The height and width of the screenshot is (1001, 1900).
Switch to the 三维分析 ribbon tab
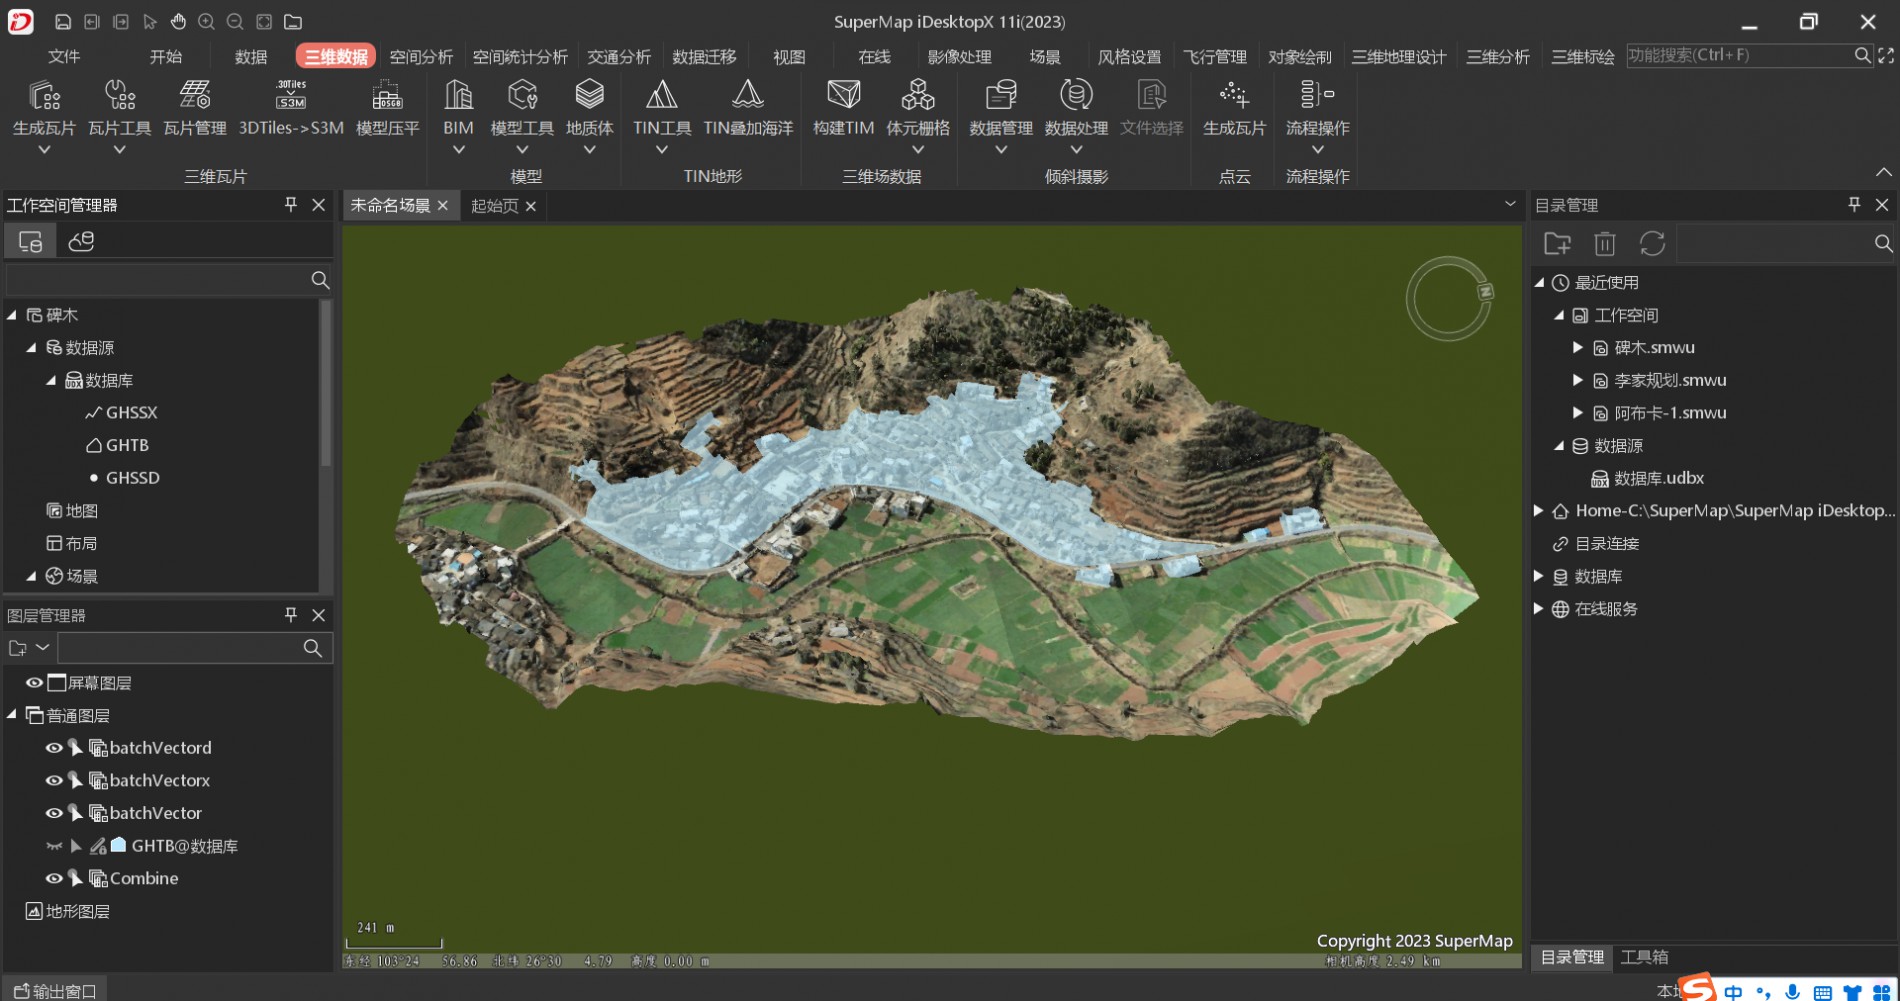pyautogui.click(x=1498, y=57)
